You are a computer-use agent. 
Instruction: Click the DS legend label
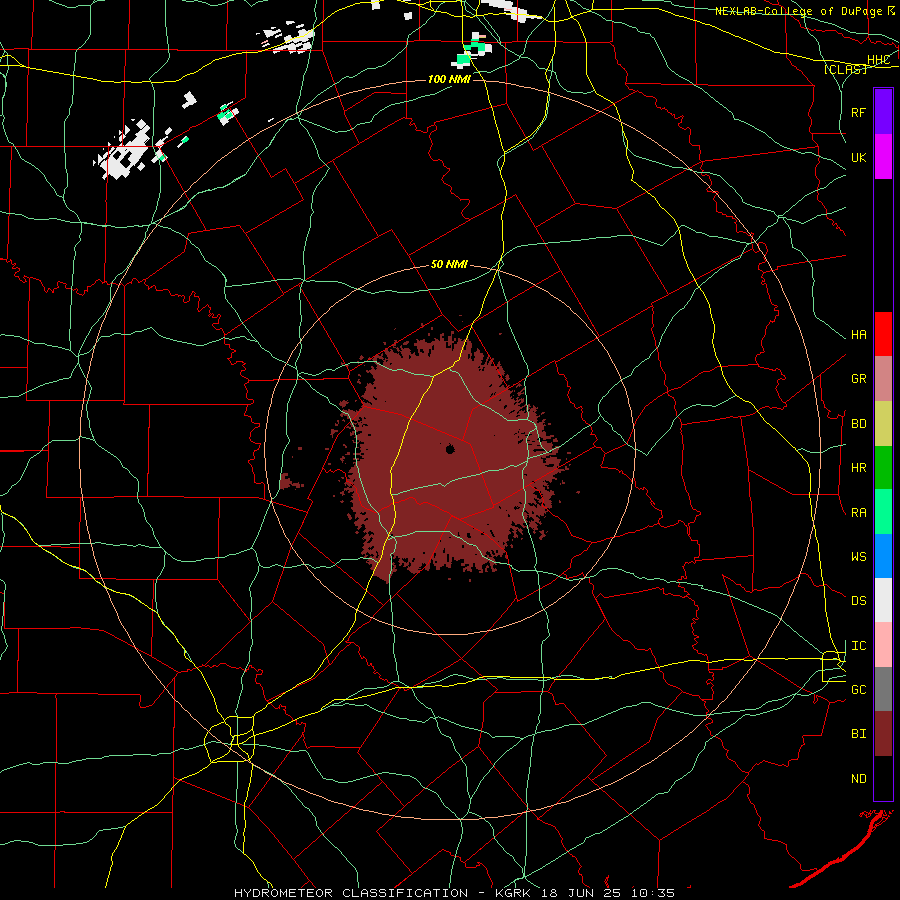tap(859, 601)
